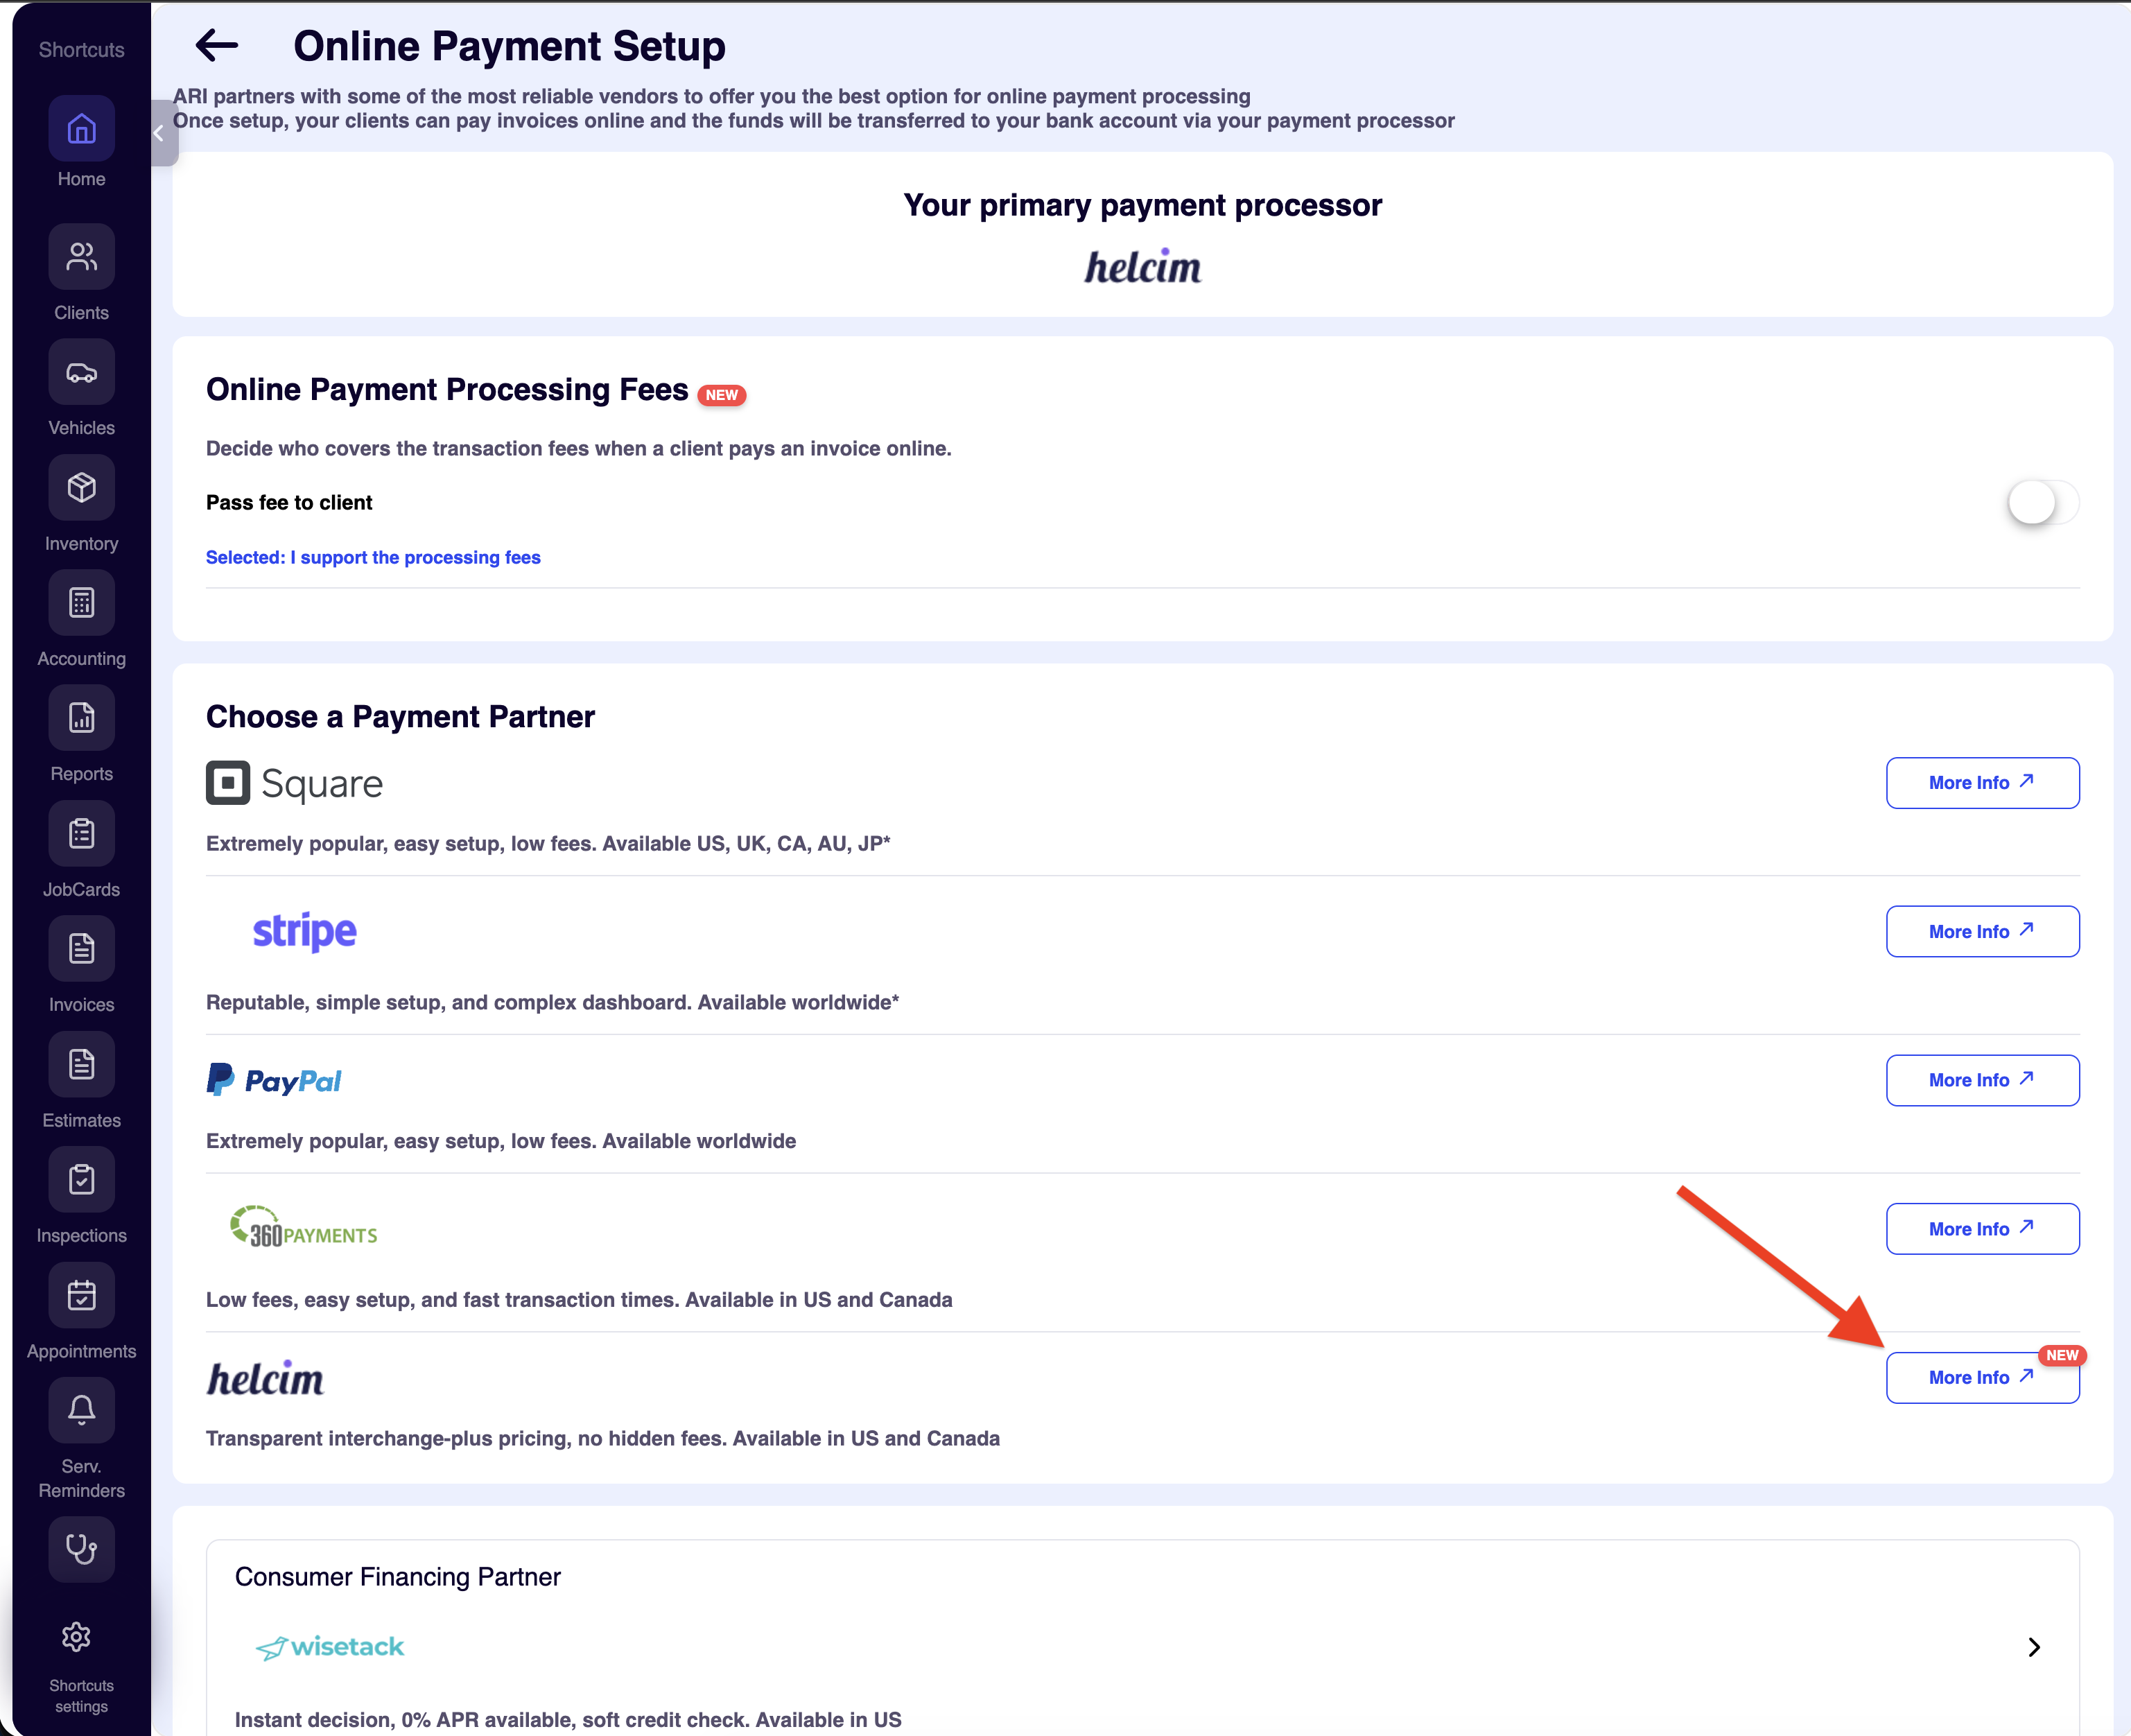Click the 'Pass fee to client' label
This screenshot has height=1736, width=2131.
pyautogui.click(x=289, y=503)
